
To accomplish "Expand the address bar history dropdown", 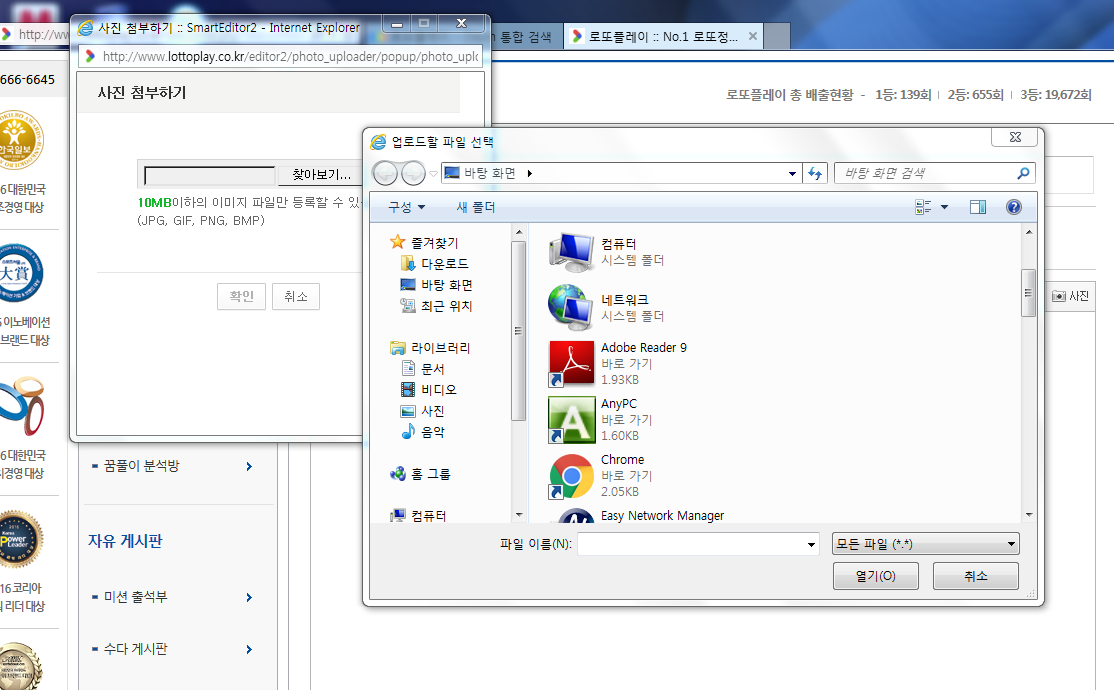I will point(793,173).
